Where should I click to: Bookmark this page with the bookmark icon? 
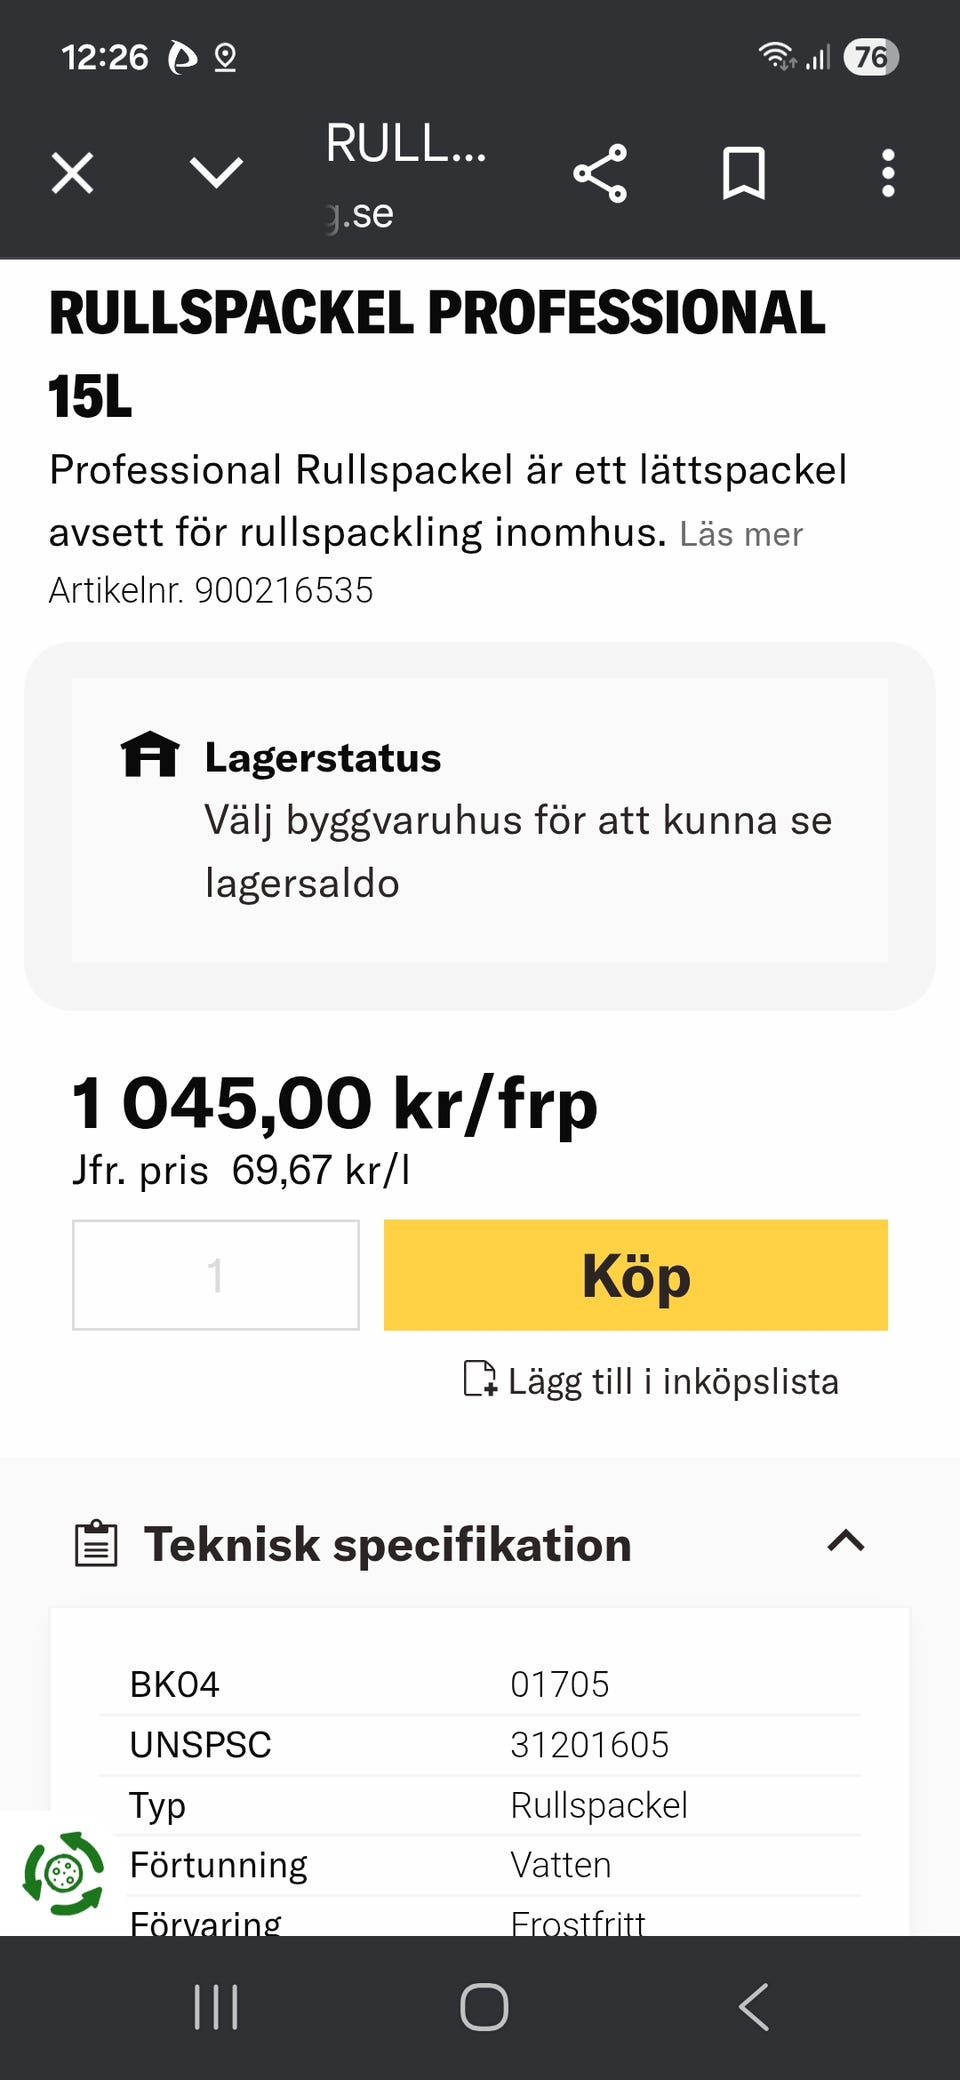coord(744,173)
